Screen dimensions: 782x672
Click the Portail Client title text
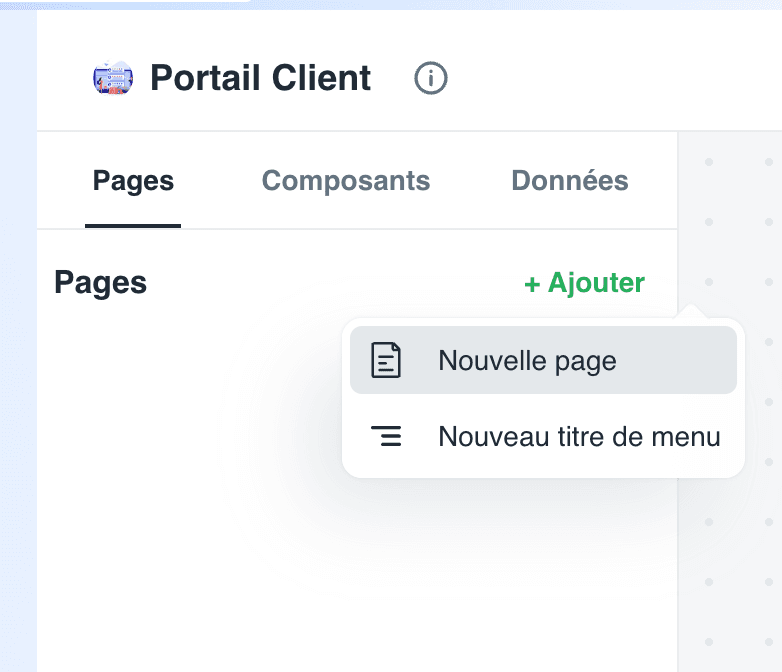point(260,78)
